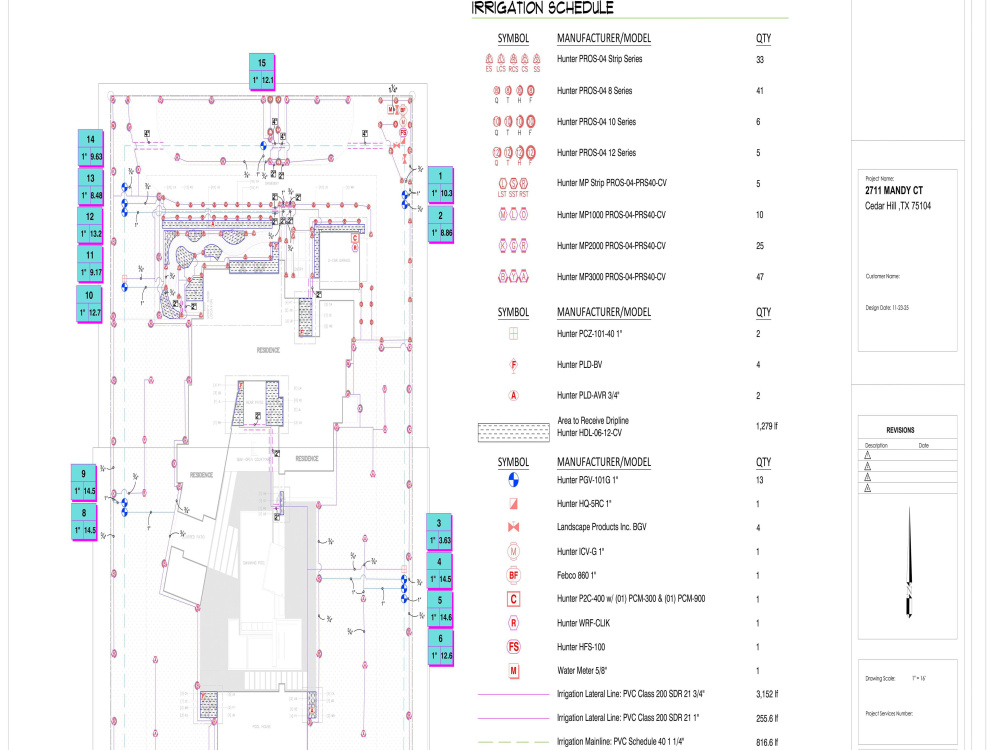Image resolution: width=1000 pixels, height=750 pixels.
Task: Select zone 5 callout tag
Action: pos(440,608)
